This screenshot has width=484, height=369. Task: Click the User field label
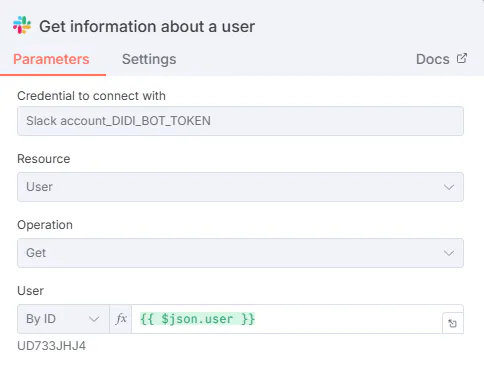click(30, 291)
